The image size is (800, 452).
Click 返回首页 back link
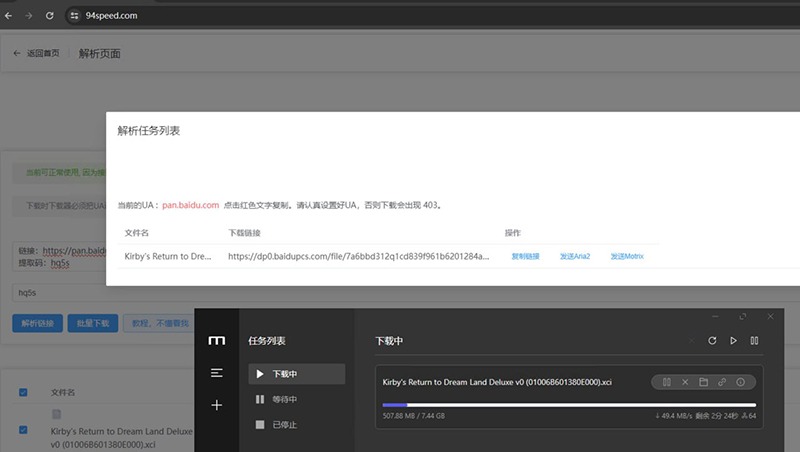(36, 53)
